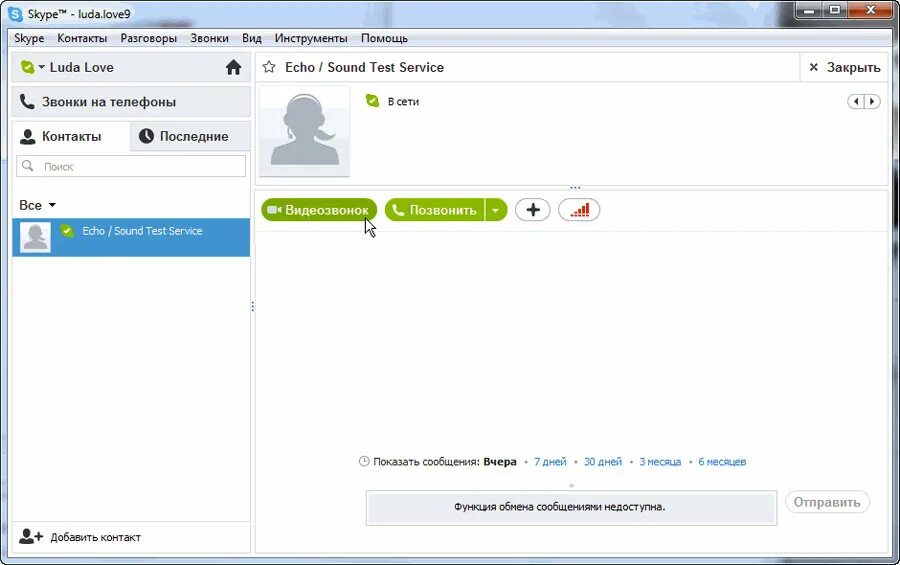Minimize the Skype window

[808, 10]
